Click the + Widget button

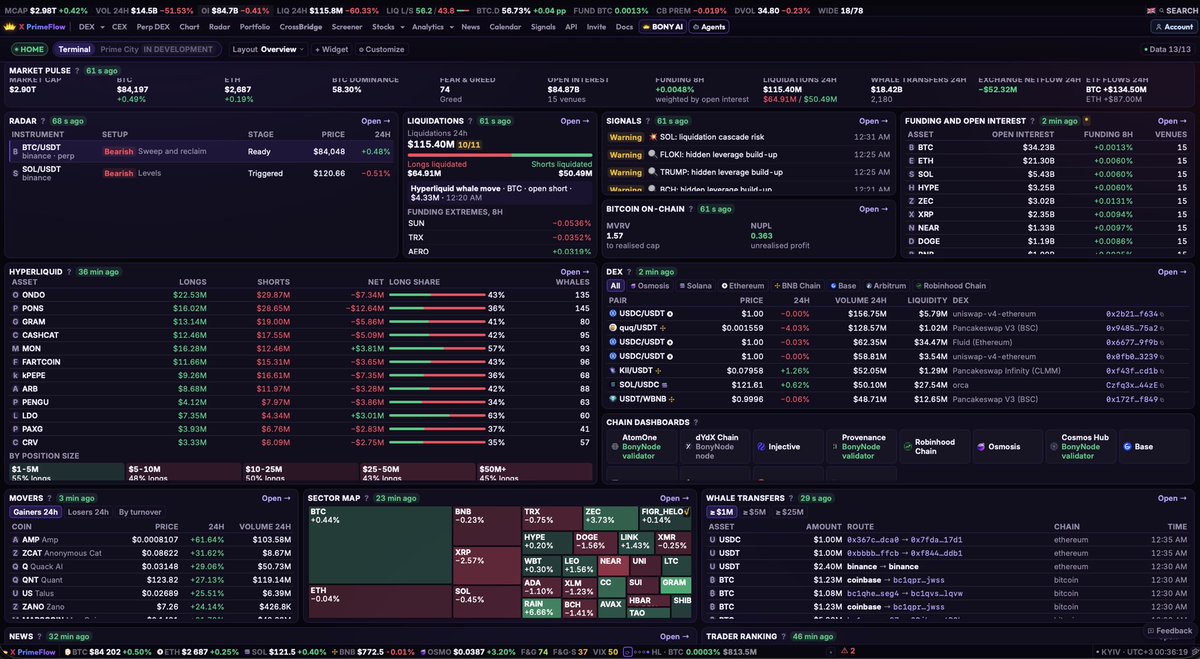tap(331, 49)
